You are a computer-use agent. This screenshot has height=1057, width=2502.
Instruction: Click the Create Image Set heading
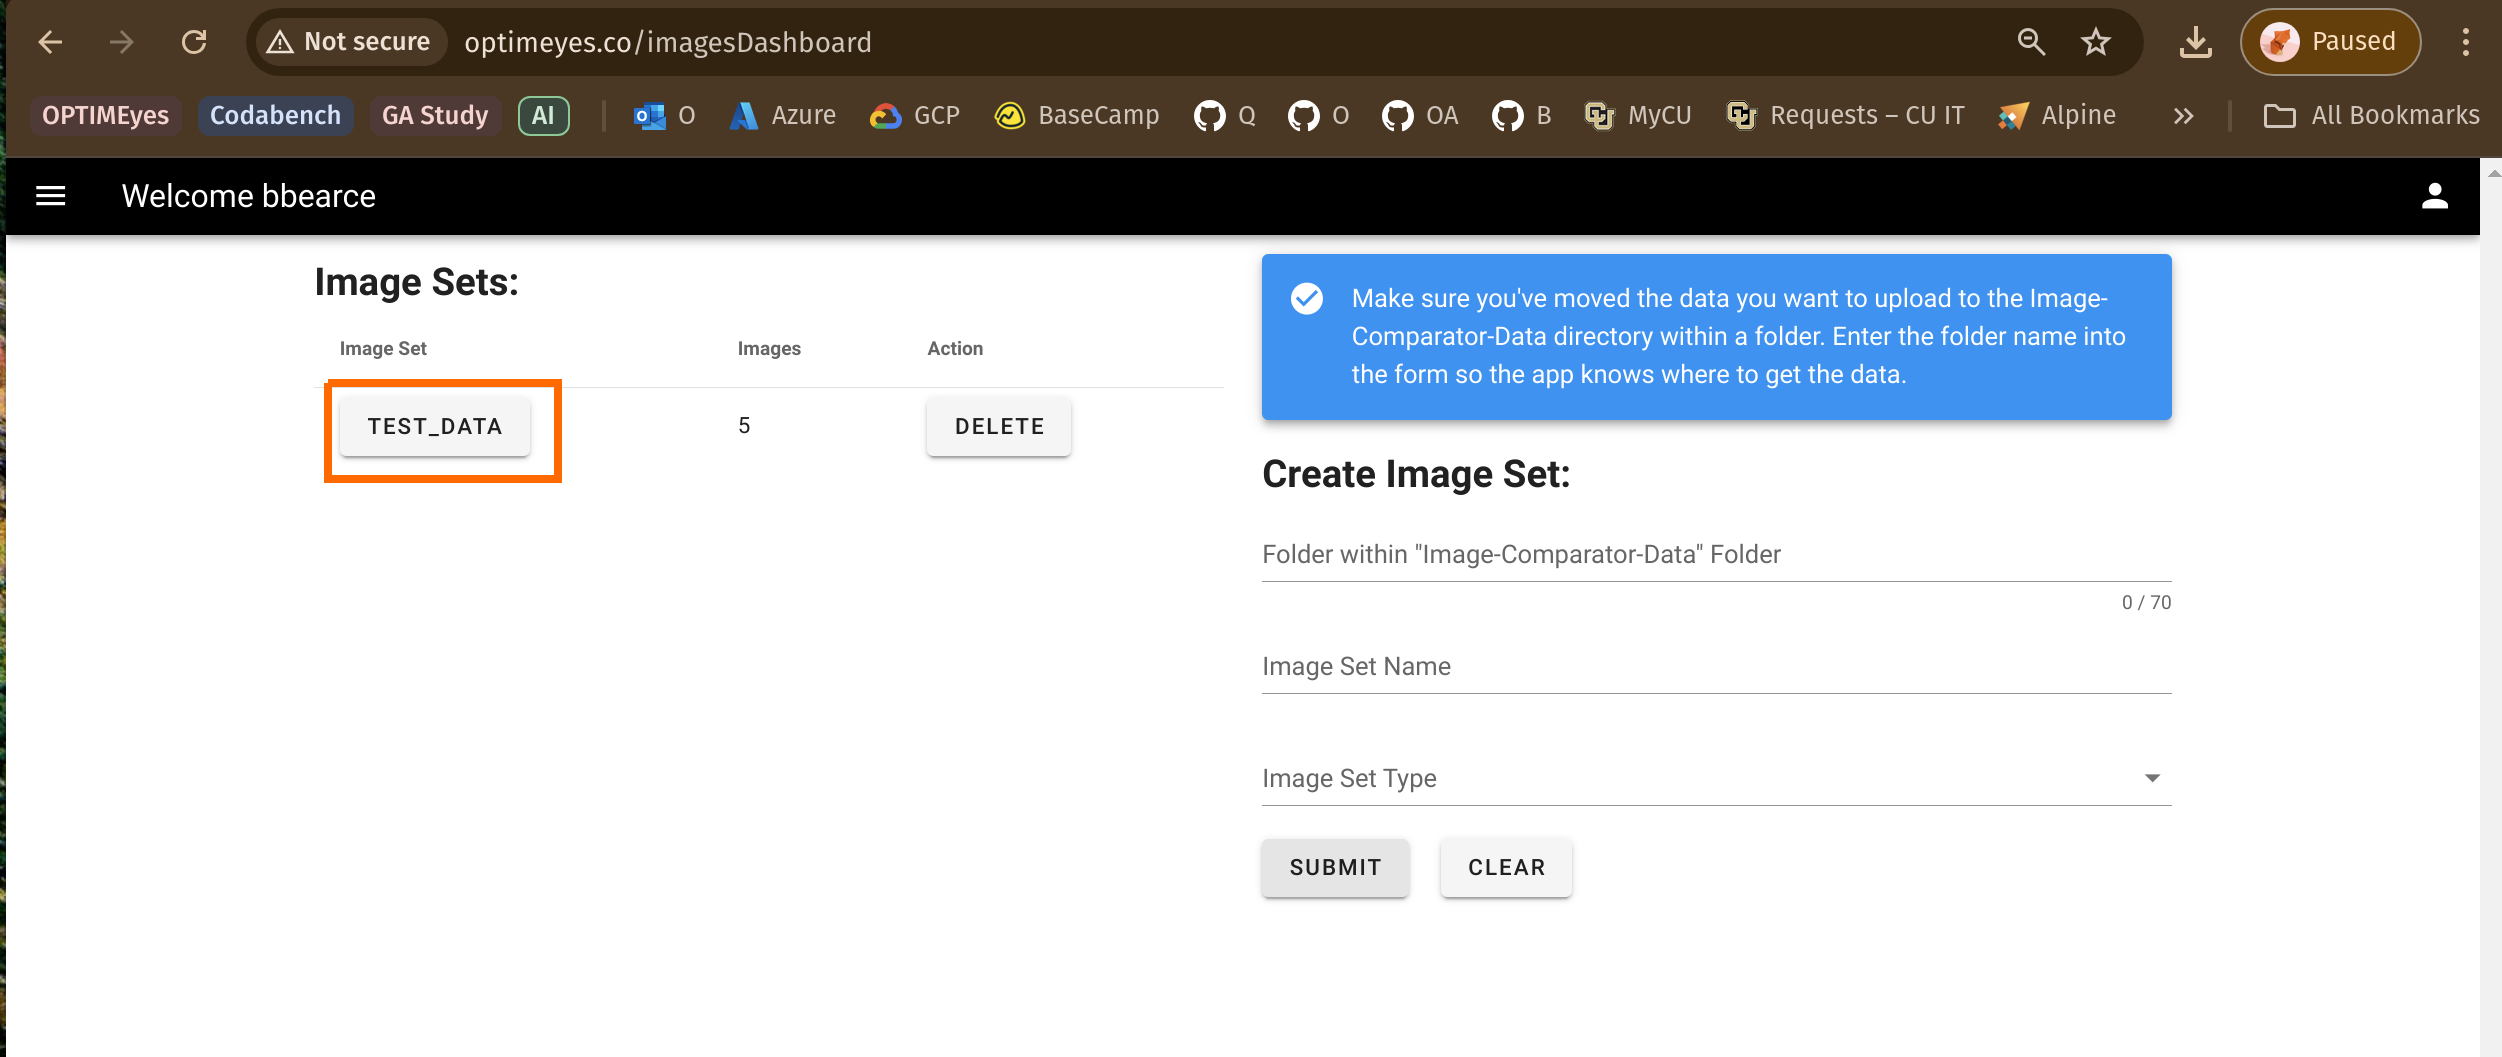[1416, 475]
